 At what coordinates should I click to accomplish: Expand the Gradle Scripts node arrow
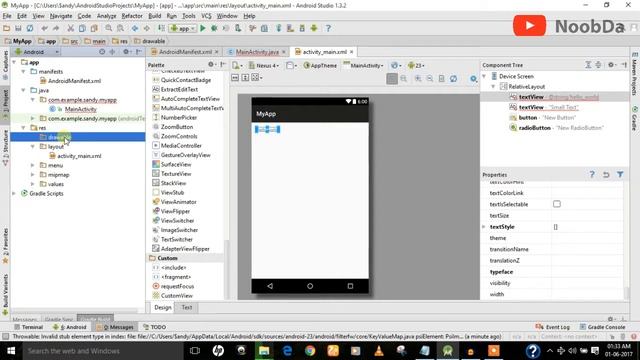coord(14,193)
